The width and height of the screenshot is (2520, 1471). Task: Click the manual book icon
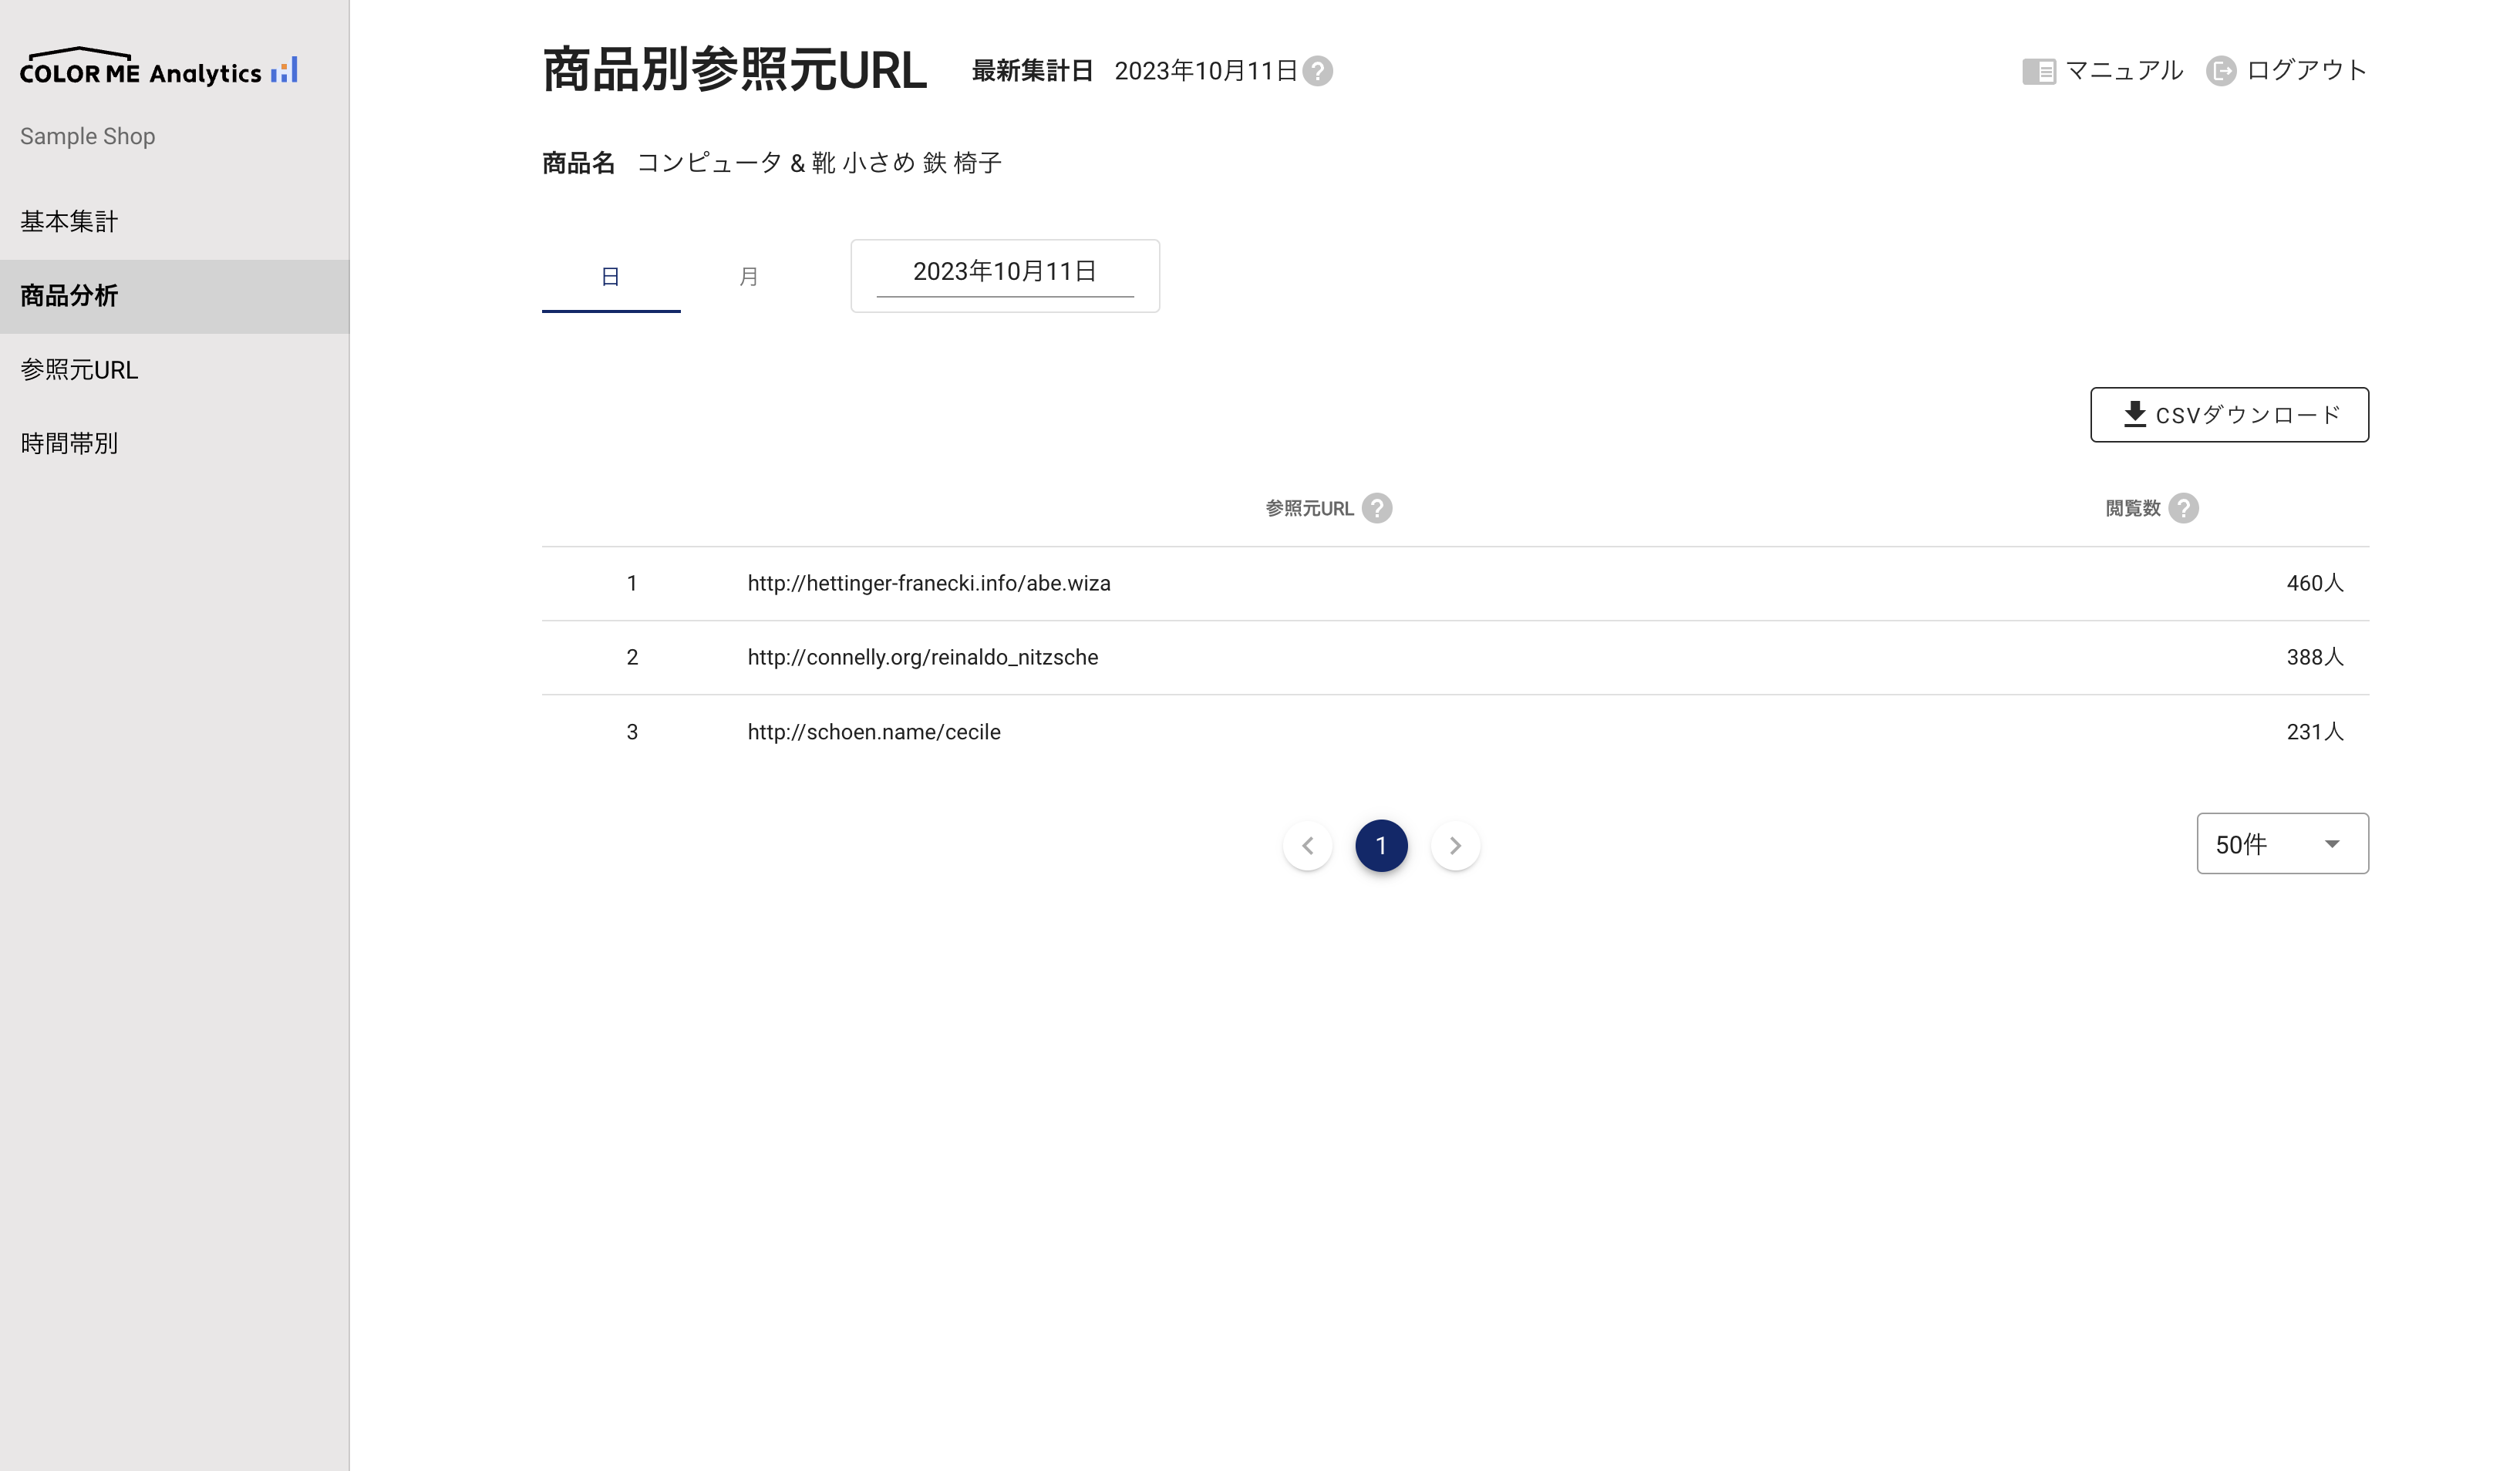click(x=2038, y=71)
